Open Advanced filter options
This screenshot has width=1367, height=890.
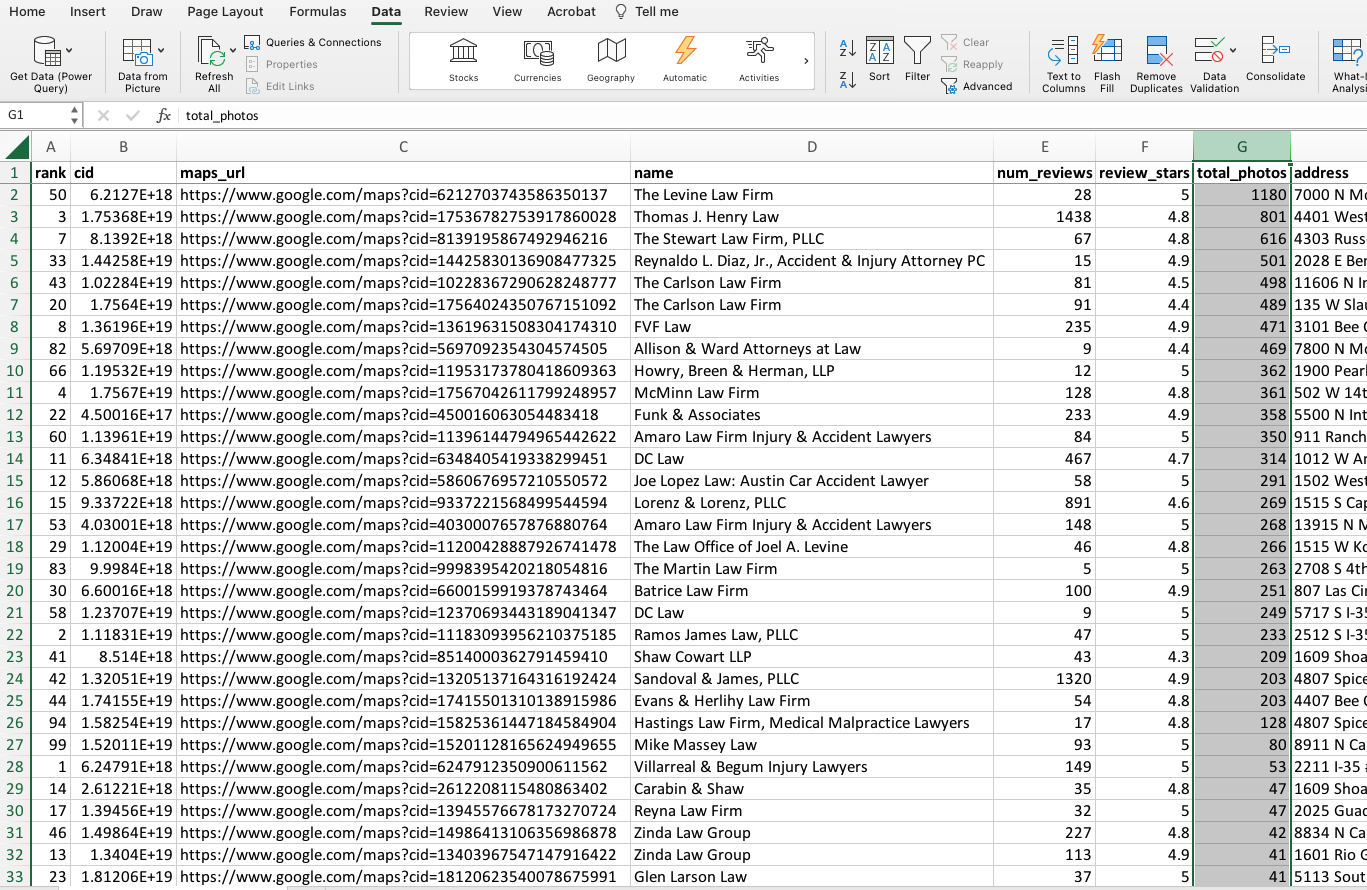pyautogui.click(x=977, y=86)
